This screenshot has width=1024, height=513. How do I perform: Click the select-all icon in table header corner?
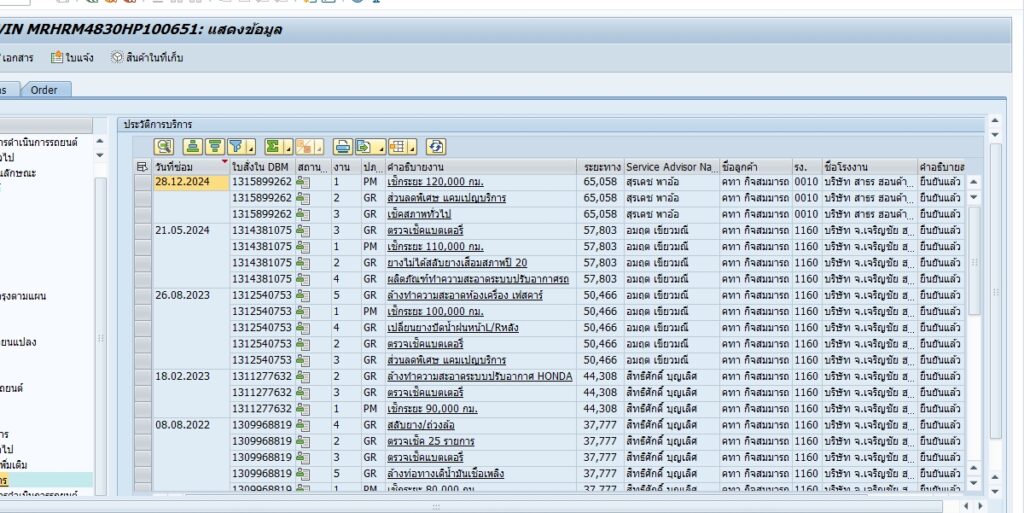[142, 167]
